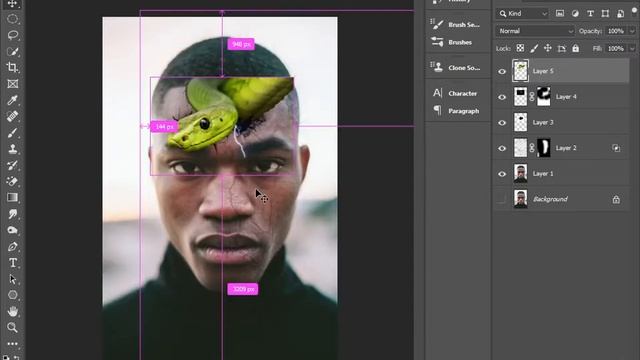Image resolution: width=640 pixels, height=360 pixels.
Task: Filter layers by pixel layers icon
Action: coord(560,13)
